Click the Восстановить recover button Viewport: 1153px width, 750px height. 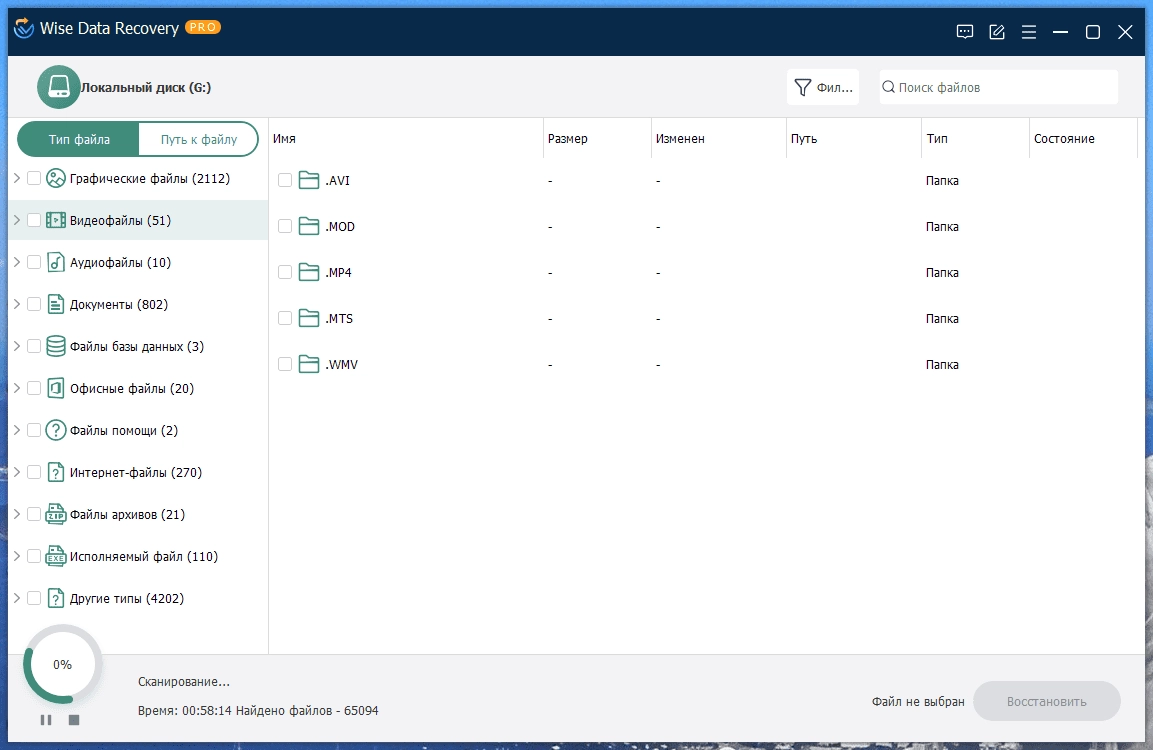tap(1046, 701)
